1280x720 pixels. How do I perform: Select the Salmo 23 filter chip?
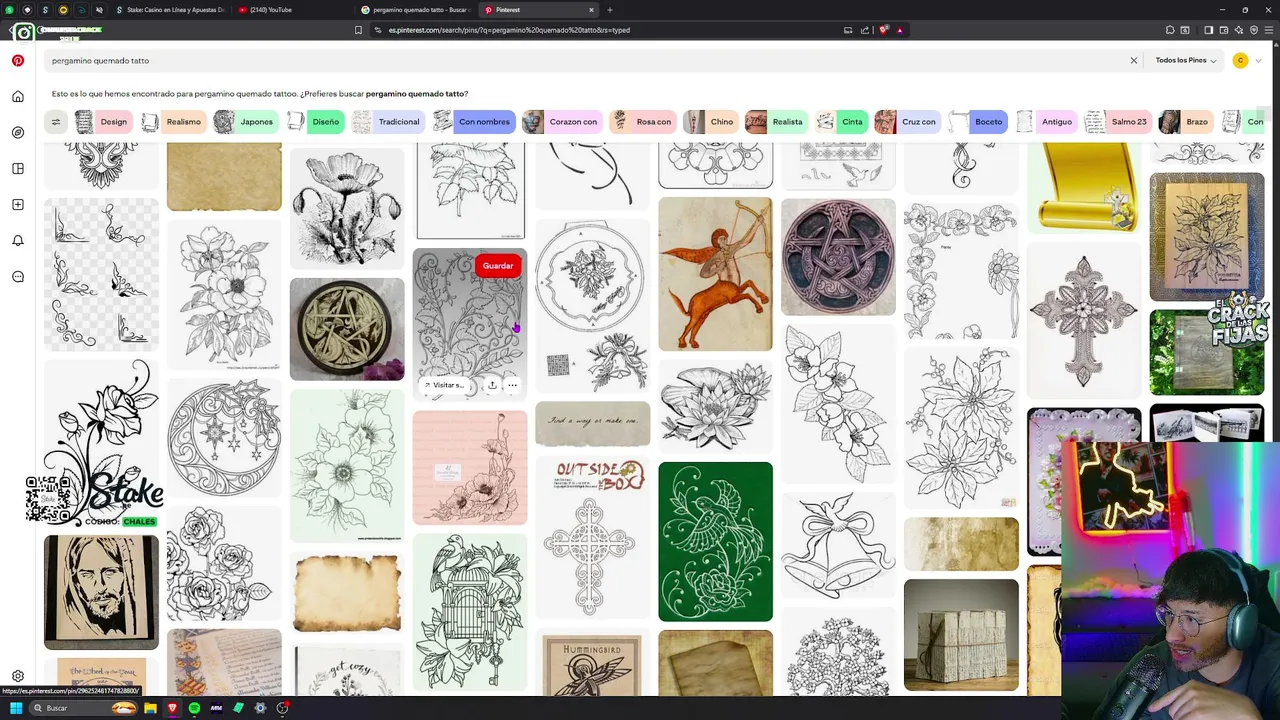(1117, 122)
